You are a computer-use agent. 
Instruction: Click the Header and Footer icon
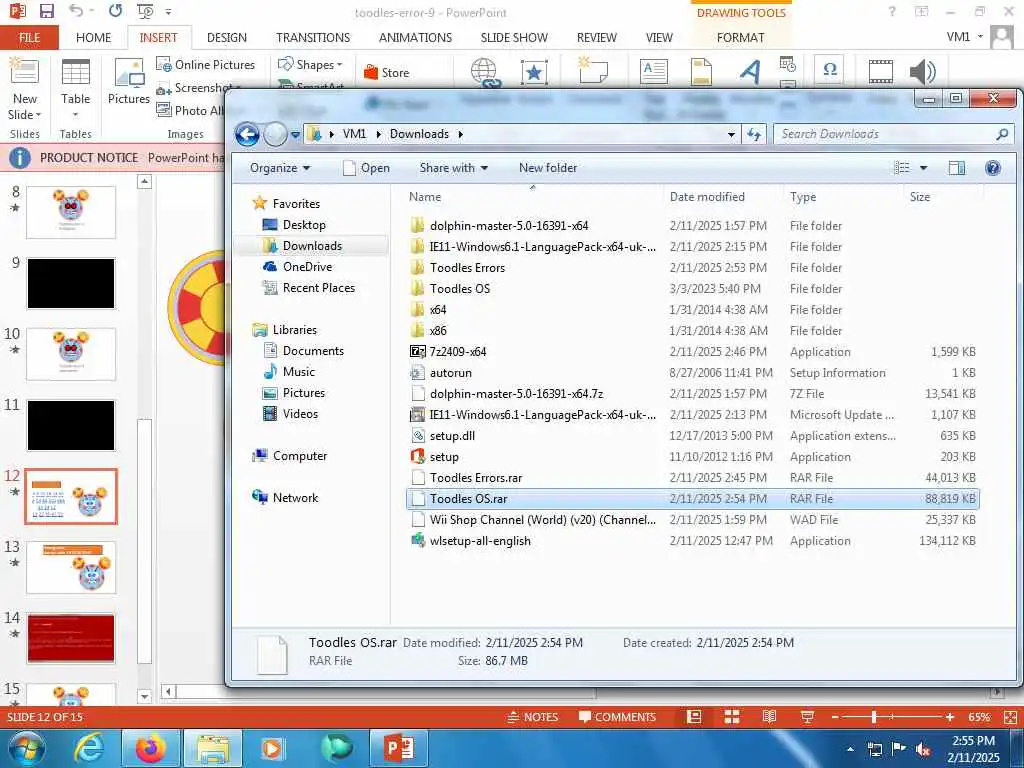point(701,71)
